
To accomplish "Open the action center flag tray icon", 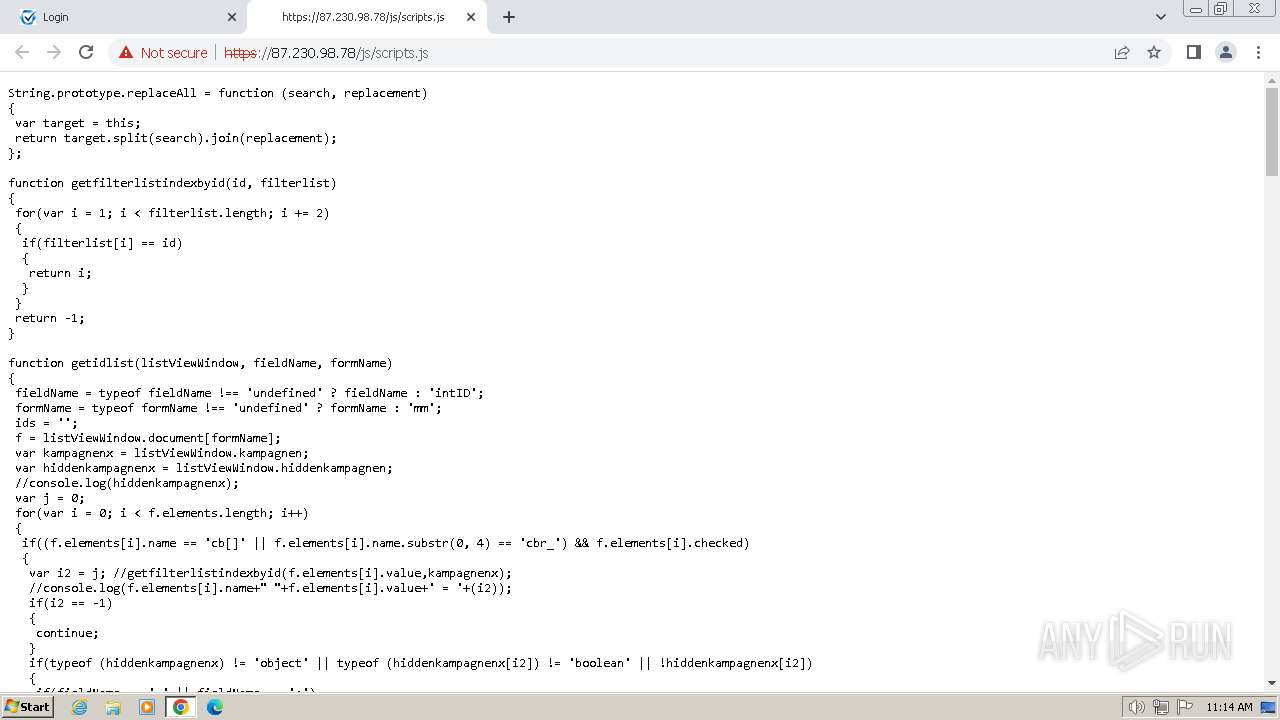I will pos(1185,707).
